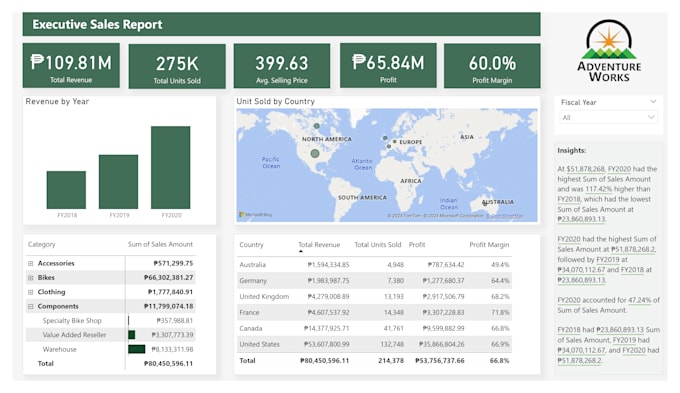
Task: Sort by Country column header
Action: click(x=251, y=245)
